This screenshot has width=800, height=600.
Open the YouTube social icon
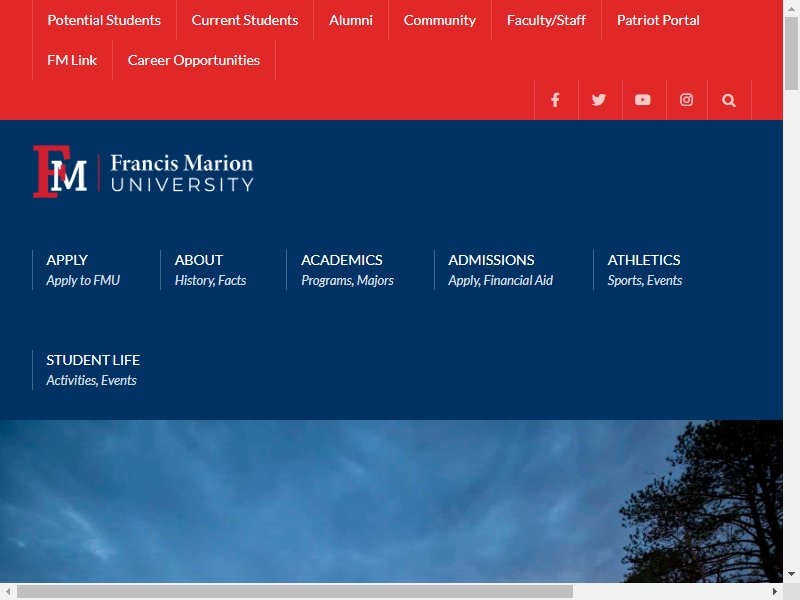point(643,100)
